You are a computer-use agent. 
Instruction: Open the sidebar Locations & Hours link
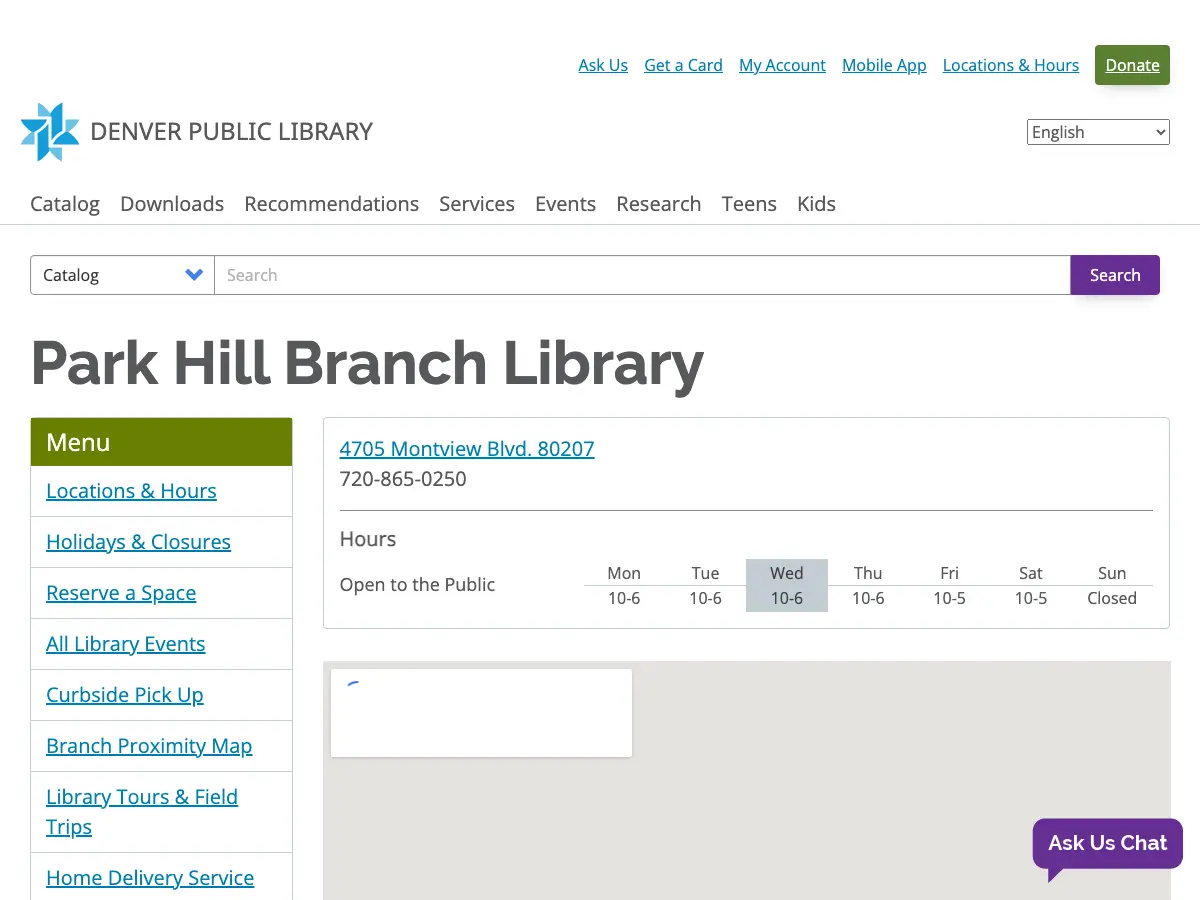coord(131,491)
